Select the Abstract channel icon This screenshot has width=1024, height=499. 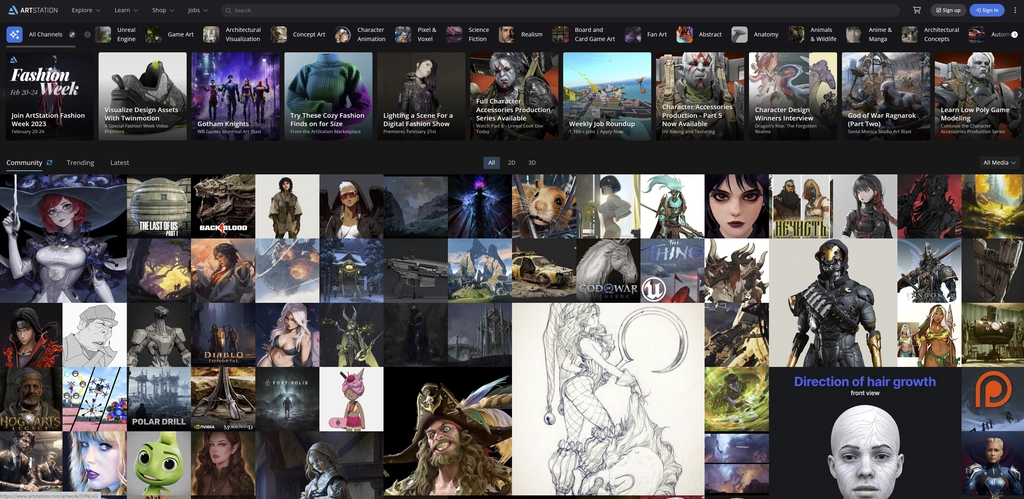[x=684, y=35]
